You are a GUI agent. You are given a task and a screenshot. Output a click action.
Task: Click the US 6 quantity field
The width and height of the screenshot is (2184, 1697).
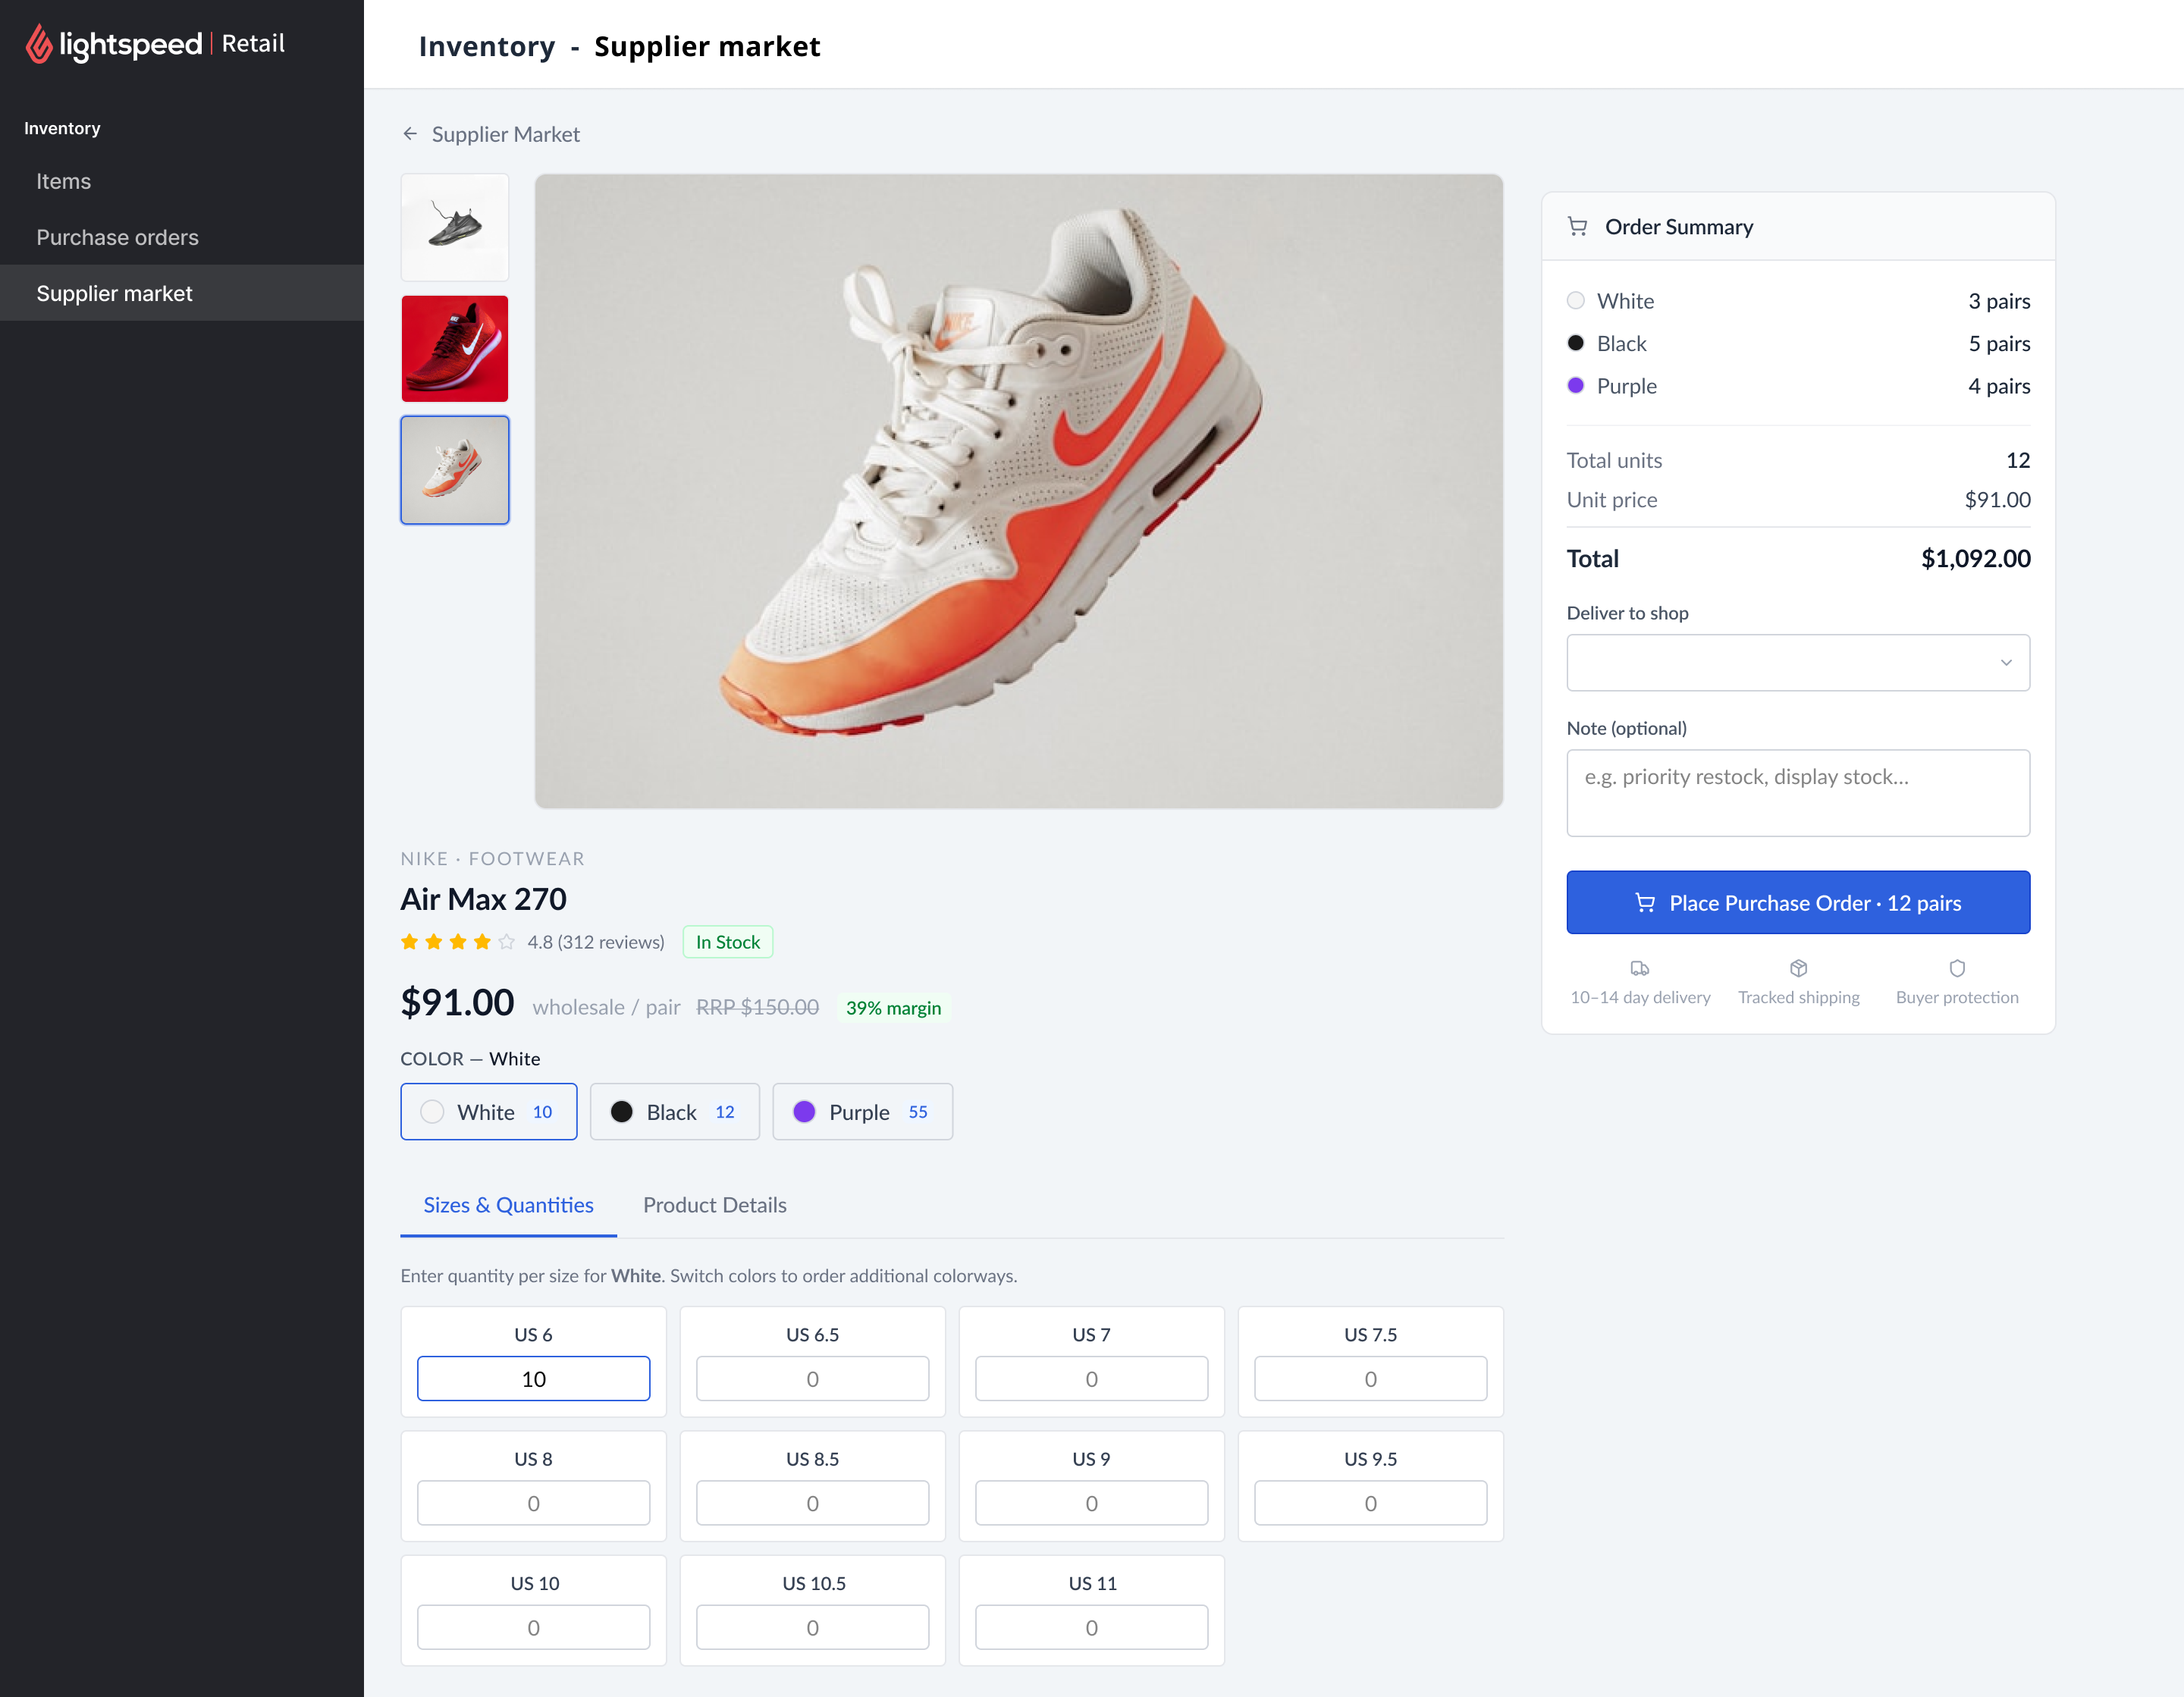pyautogui.click(x=533, y=1379)
